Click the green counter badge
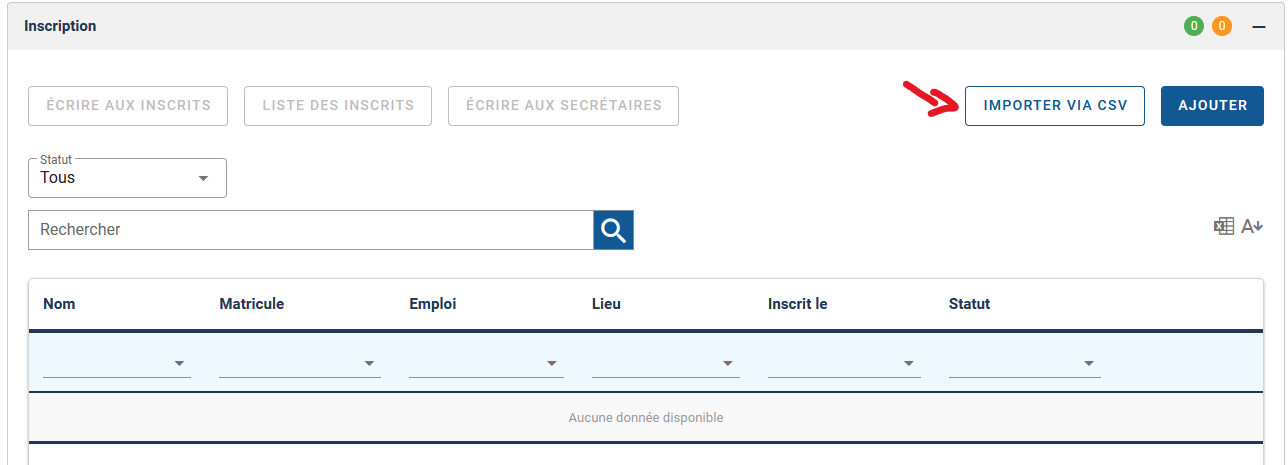Image resolution: width=1288 pixels, height=465 pixels. (1193, 27)
